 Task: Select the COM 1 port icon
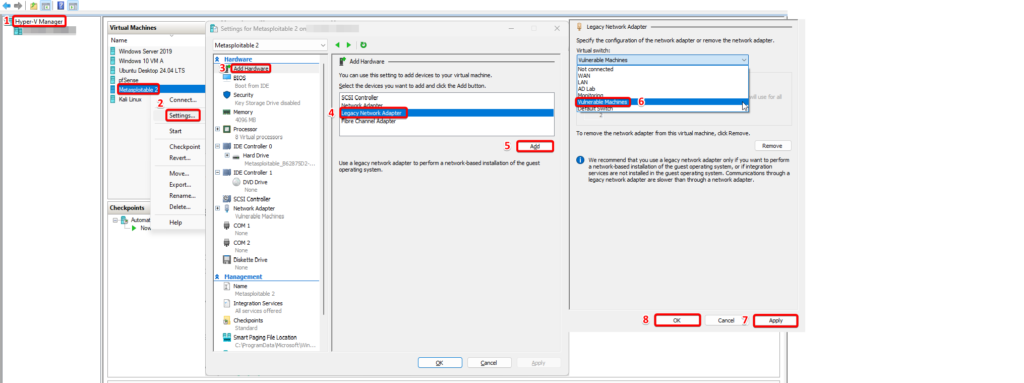pos(227,225)
